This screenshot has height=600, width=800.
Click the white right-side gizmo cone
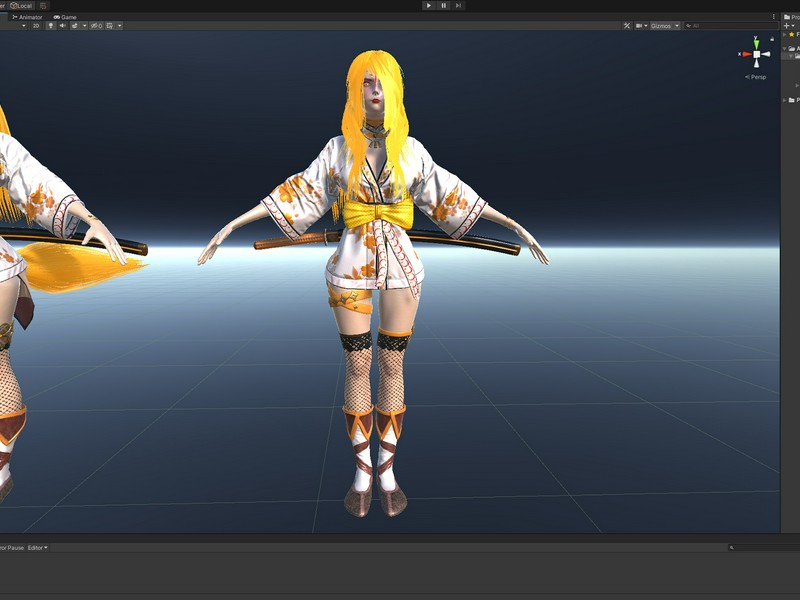click(766, 54)
